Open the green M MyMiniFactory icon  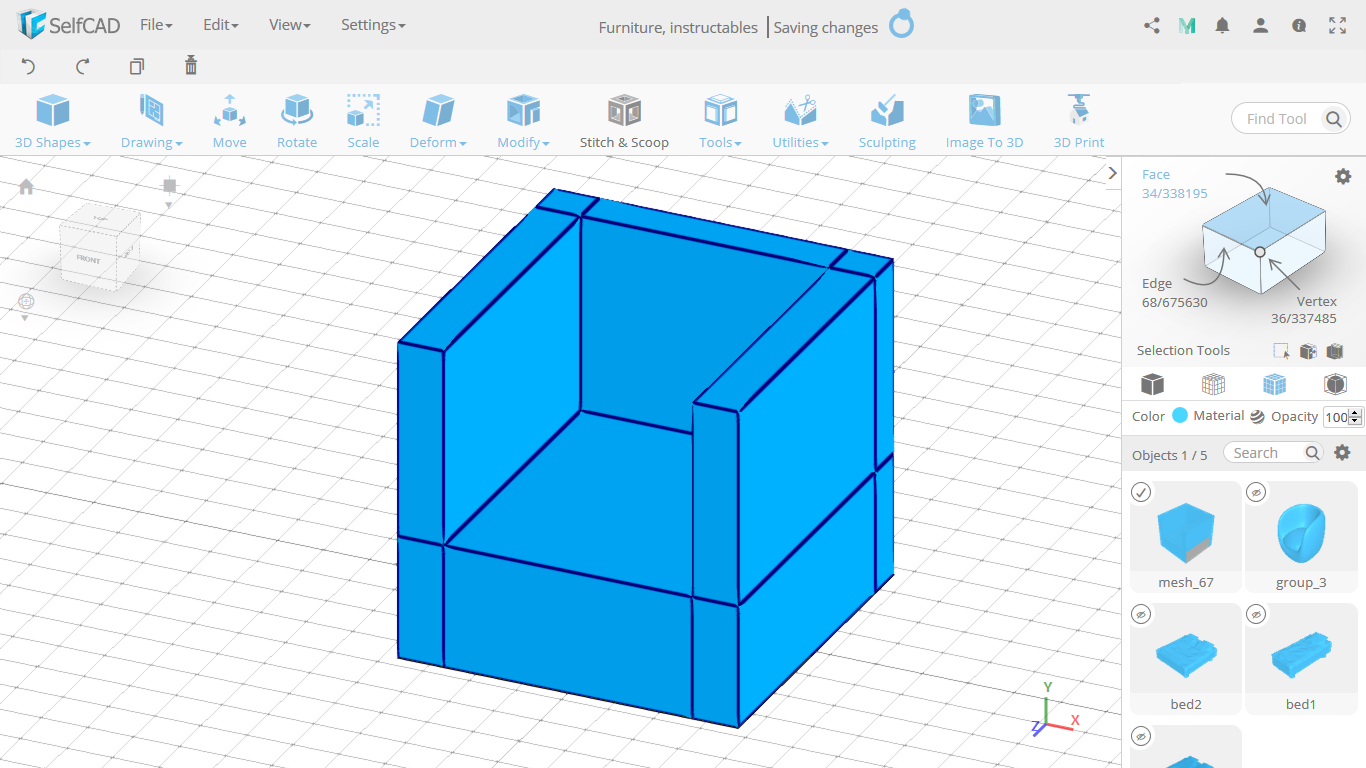(1187, 26)
